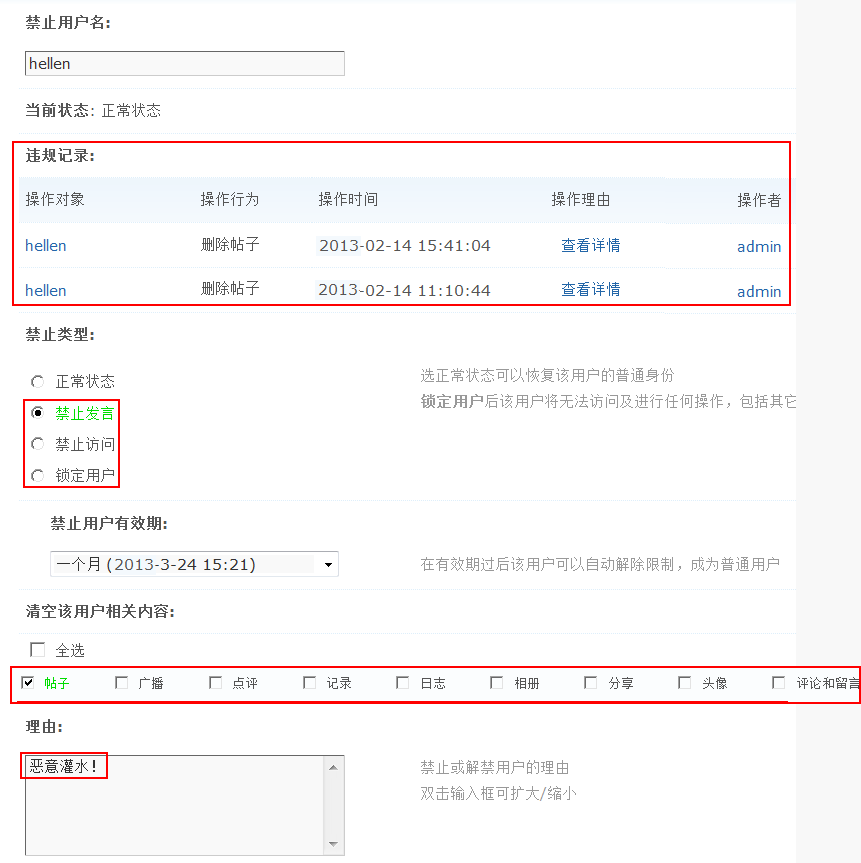This screenshot has width=861, height=863.
Task: Choose the 禁止访问 ban type
Action: tap(38, 444)
